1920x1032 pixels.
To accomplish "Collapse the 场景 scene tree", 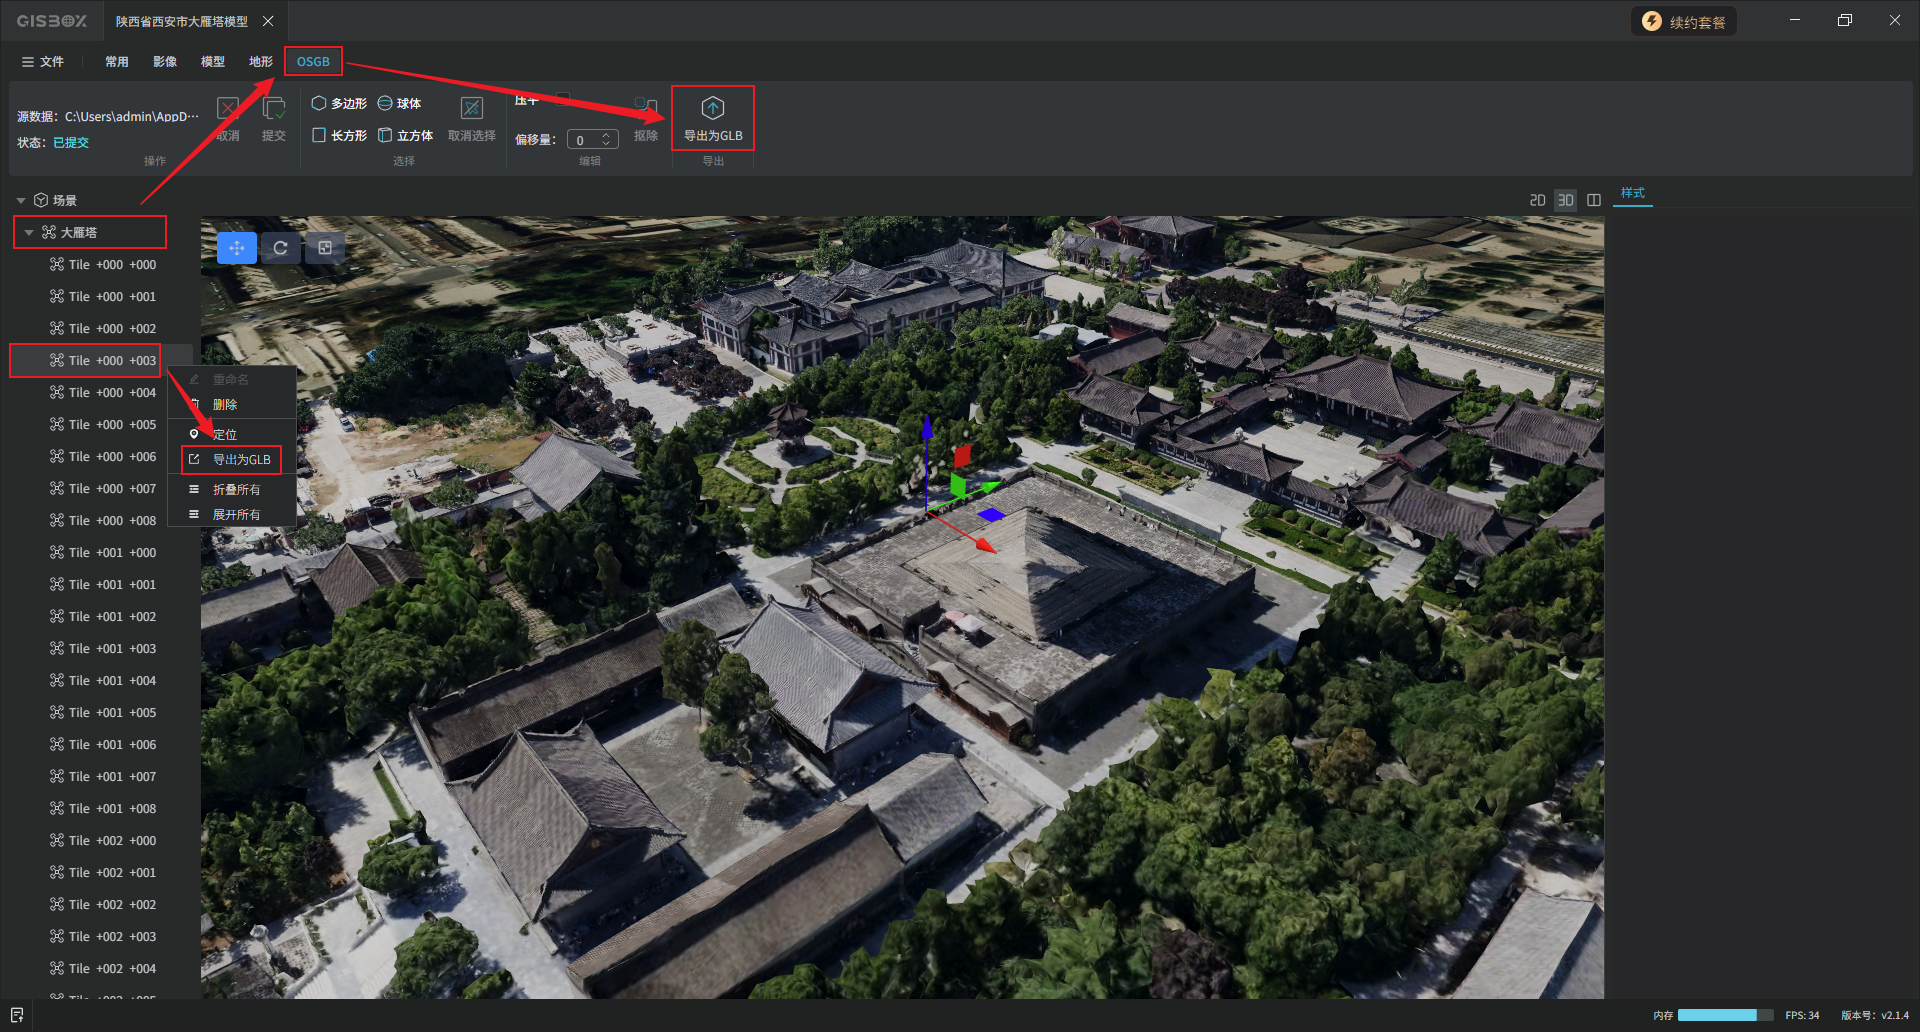I will coord(21,200).
